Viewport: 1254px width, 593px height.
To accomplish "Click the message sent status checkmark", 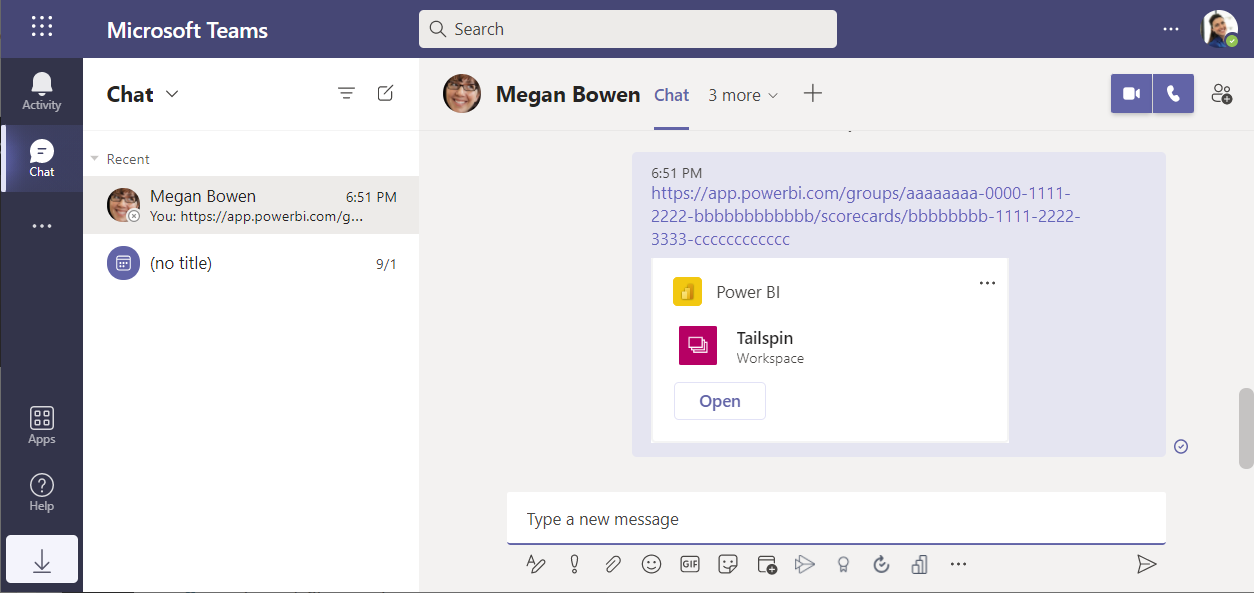I will tap(1181, 446).
